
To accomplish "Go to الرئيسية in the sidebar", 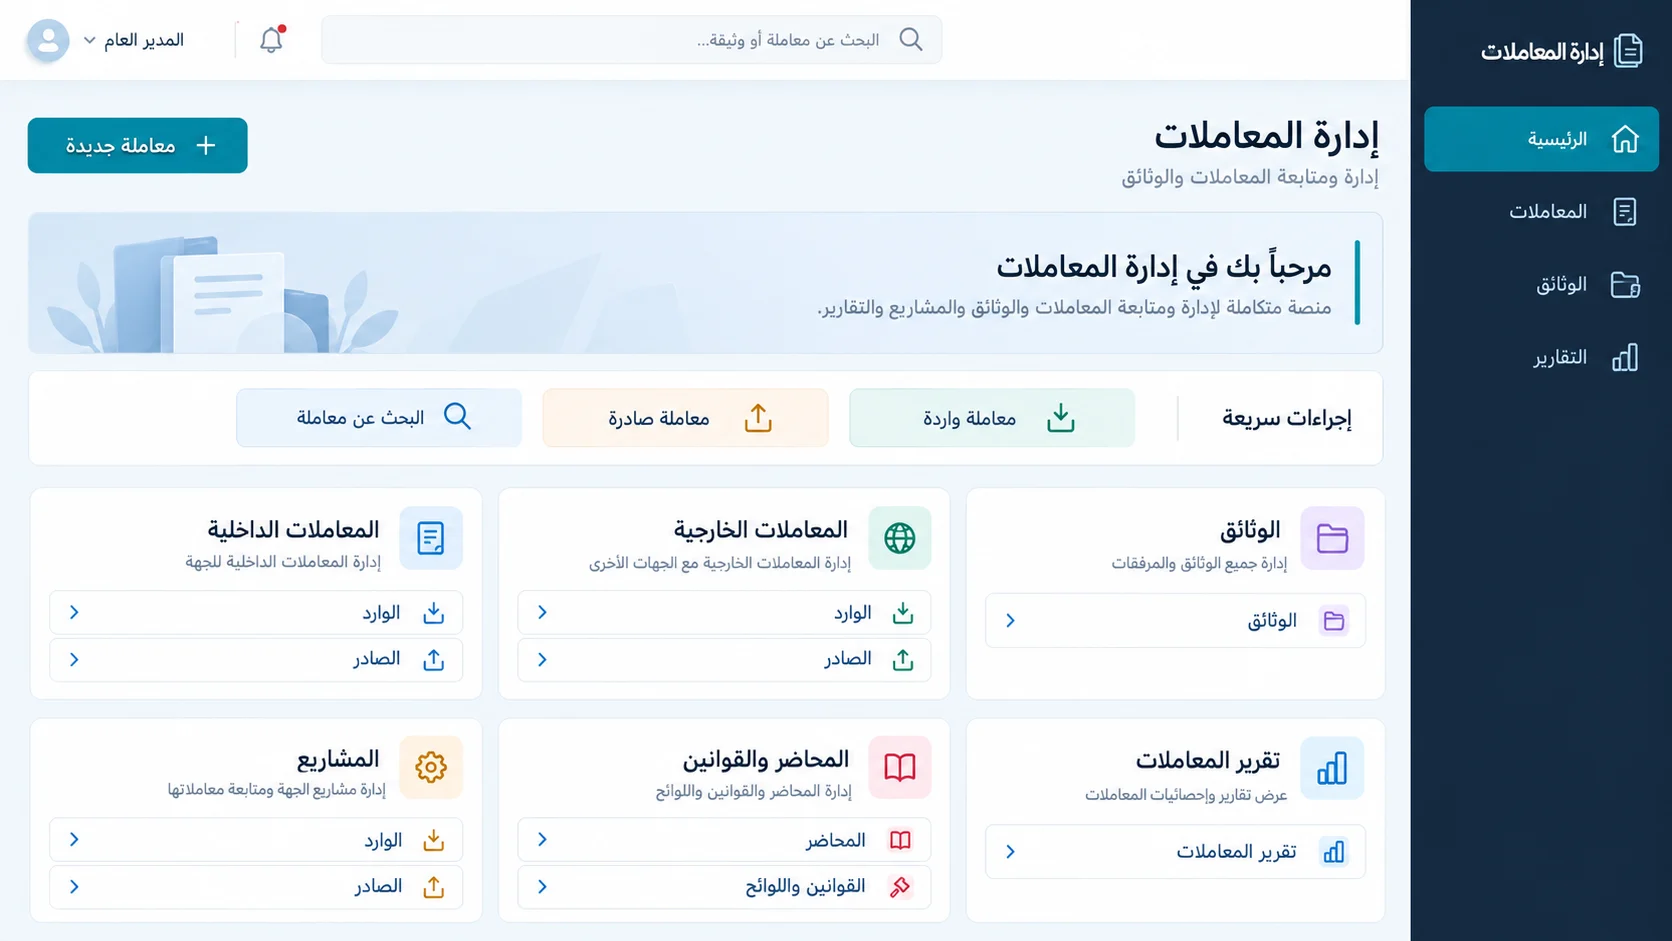I will point(1541,139).
